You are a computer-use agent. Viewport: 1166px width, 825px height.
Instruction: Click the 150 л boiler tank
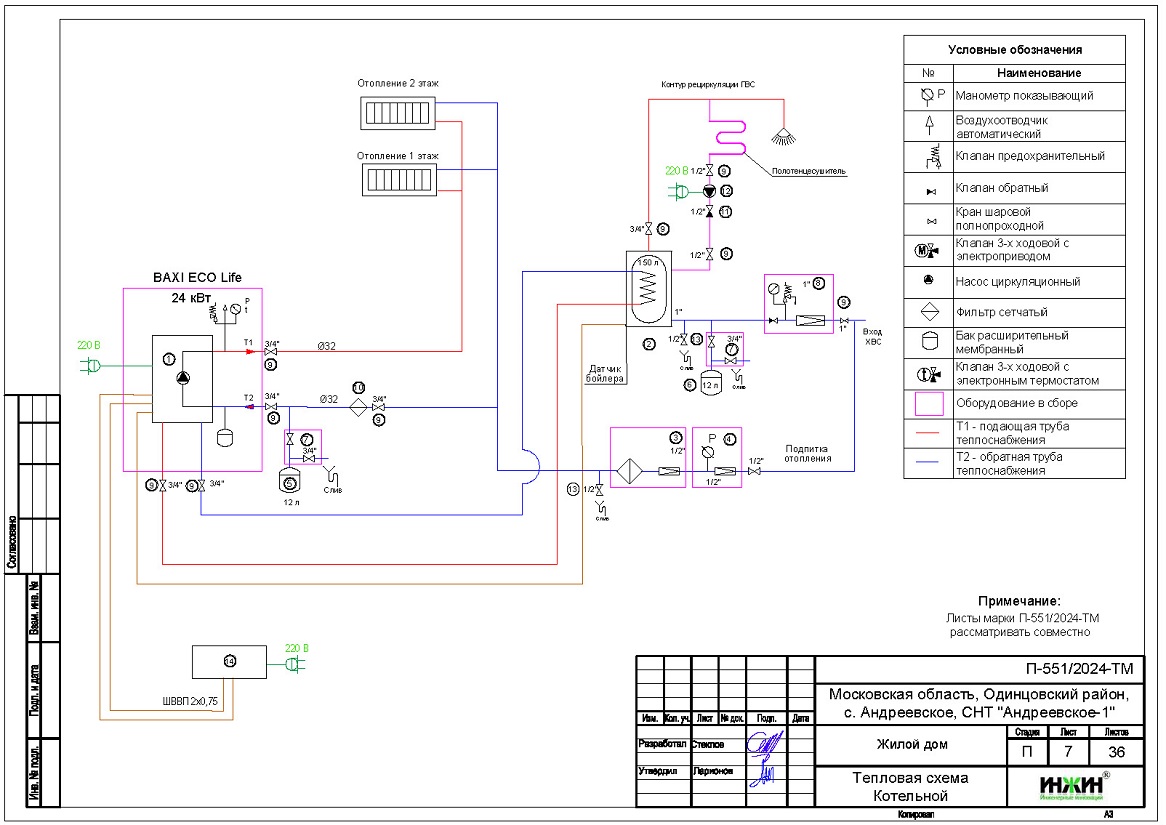pyautogui.click(x=646, y=288)
